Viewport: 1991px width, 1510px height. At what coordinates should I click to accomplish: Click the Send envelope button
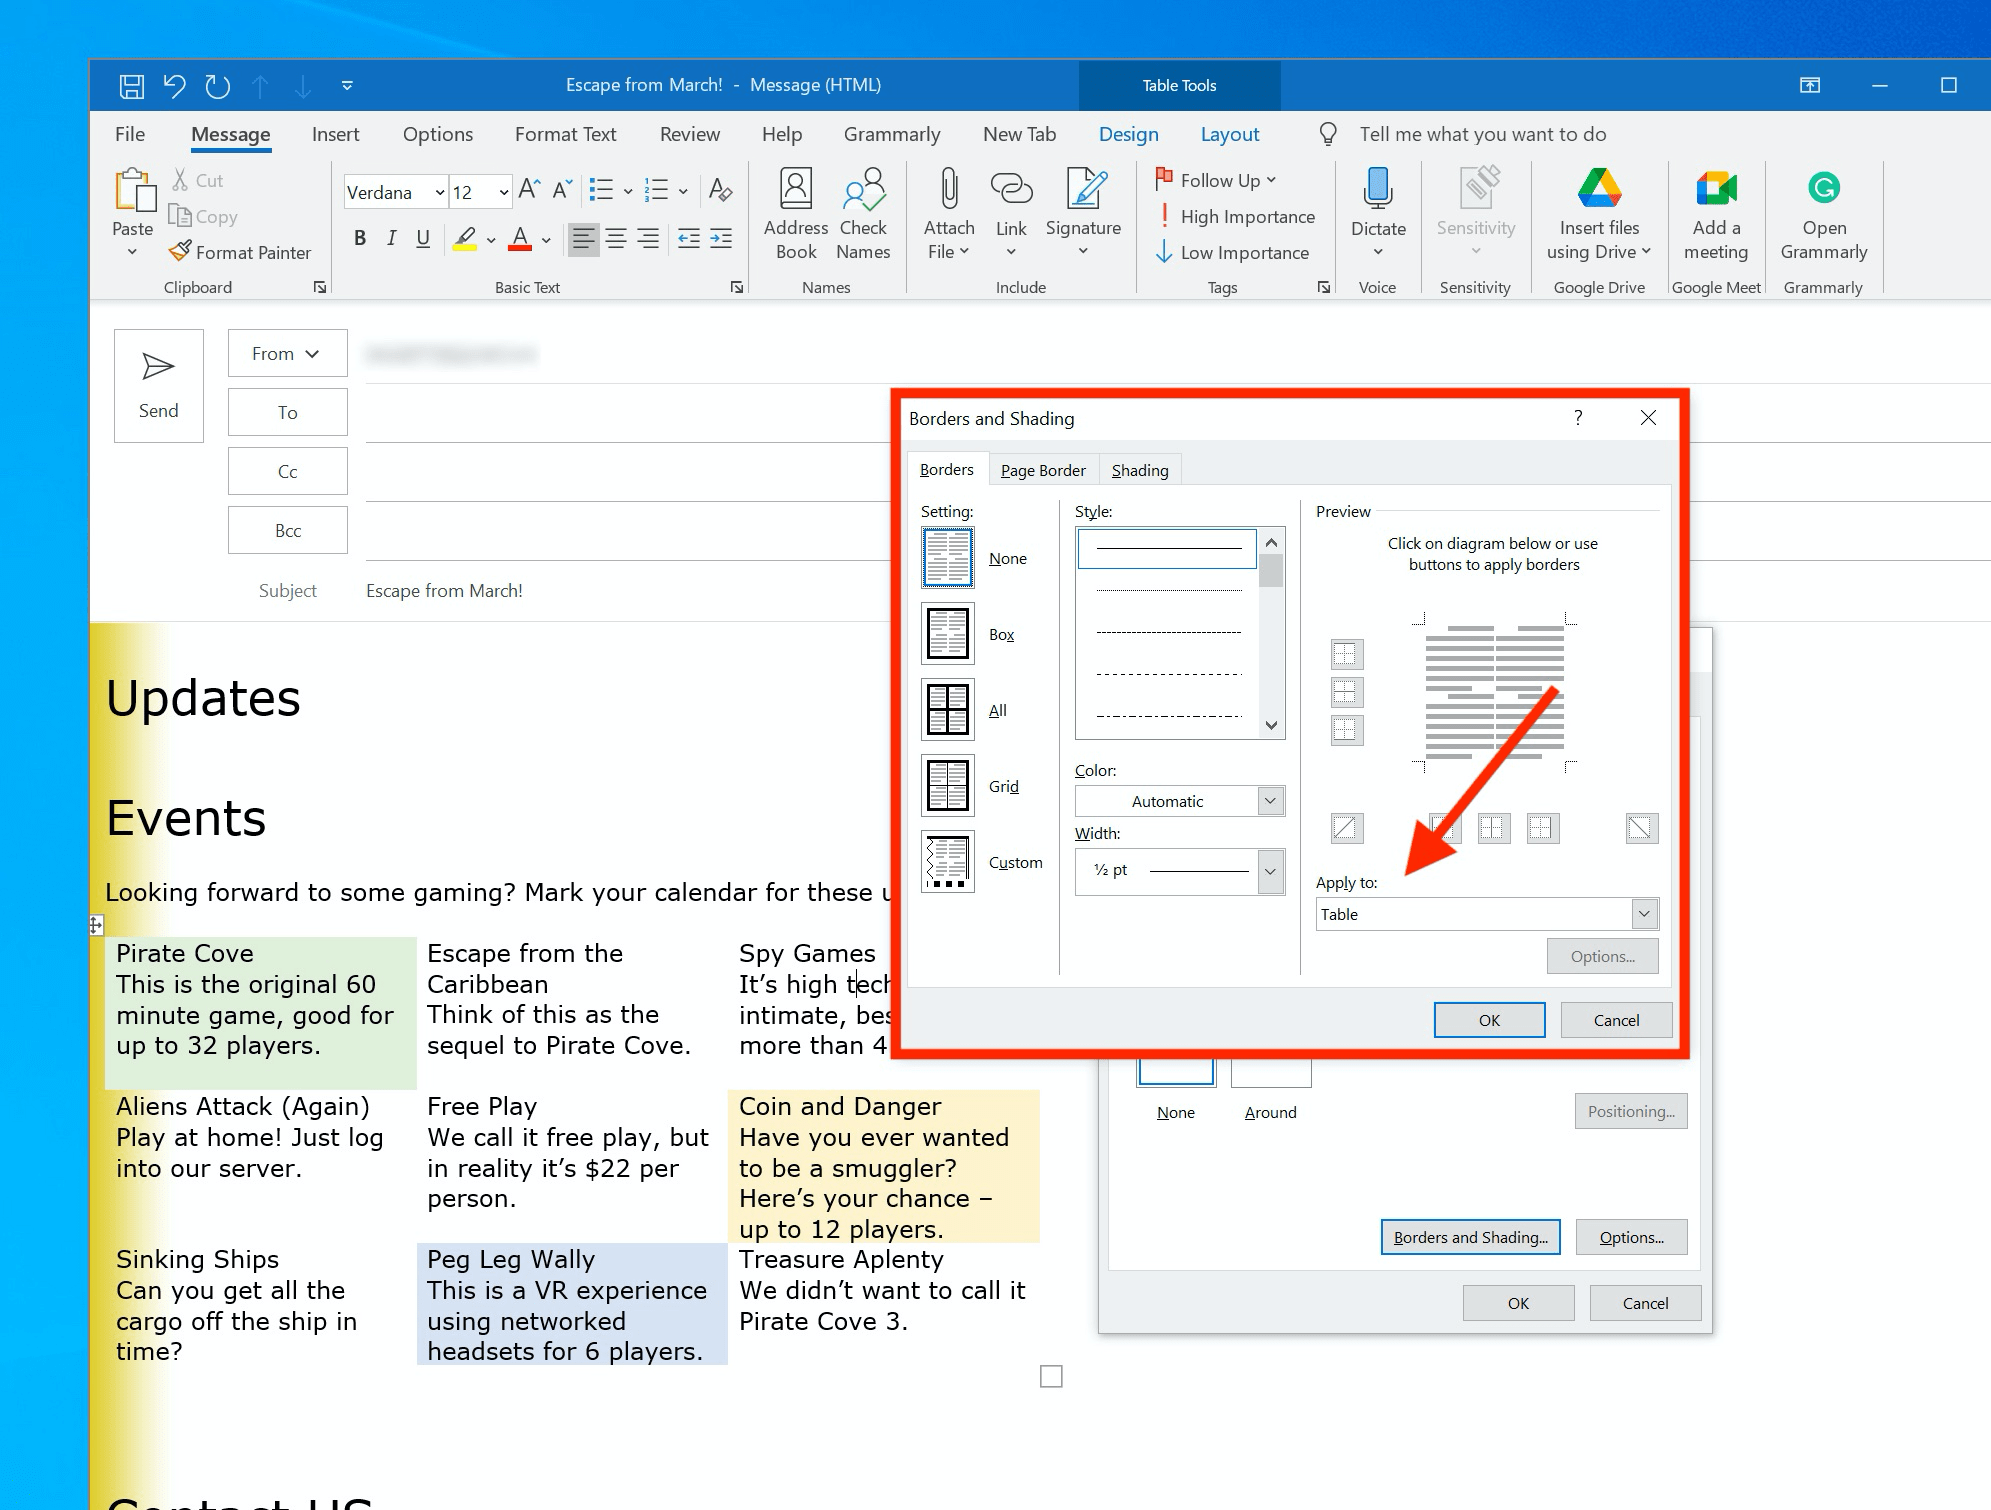click(x=158, y=385)
